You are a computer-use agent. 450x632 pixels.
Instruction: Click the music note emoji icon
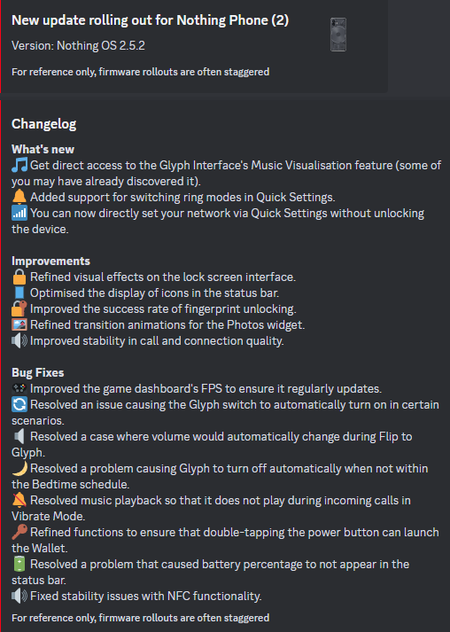pyautogui.click(x=19, y=165)
